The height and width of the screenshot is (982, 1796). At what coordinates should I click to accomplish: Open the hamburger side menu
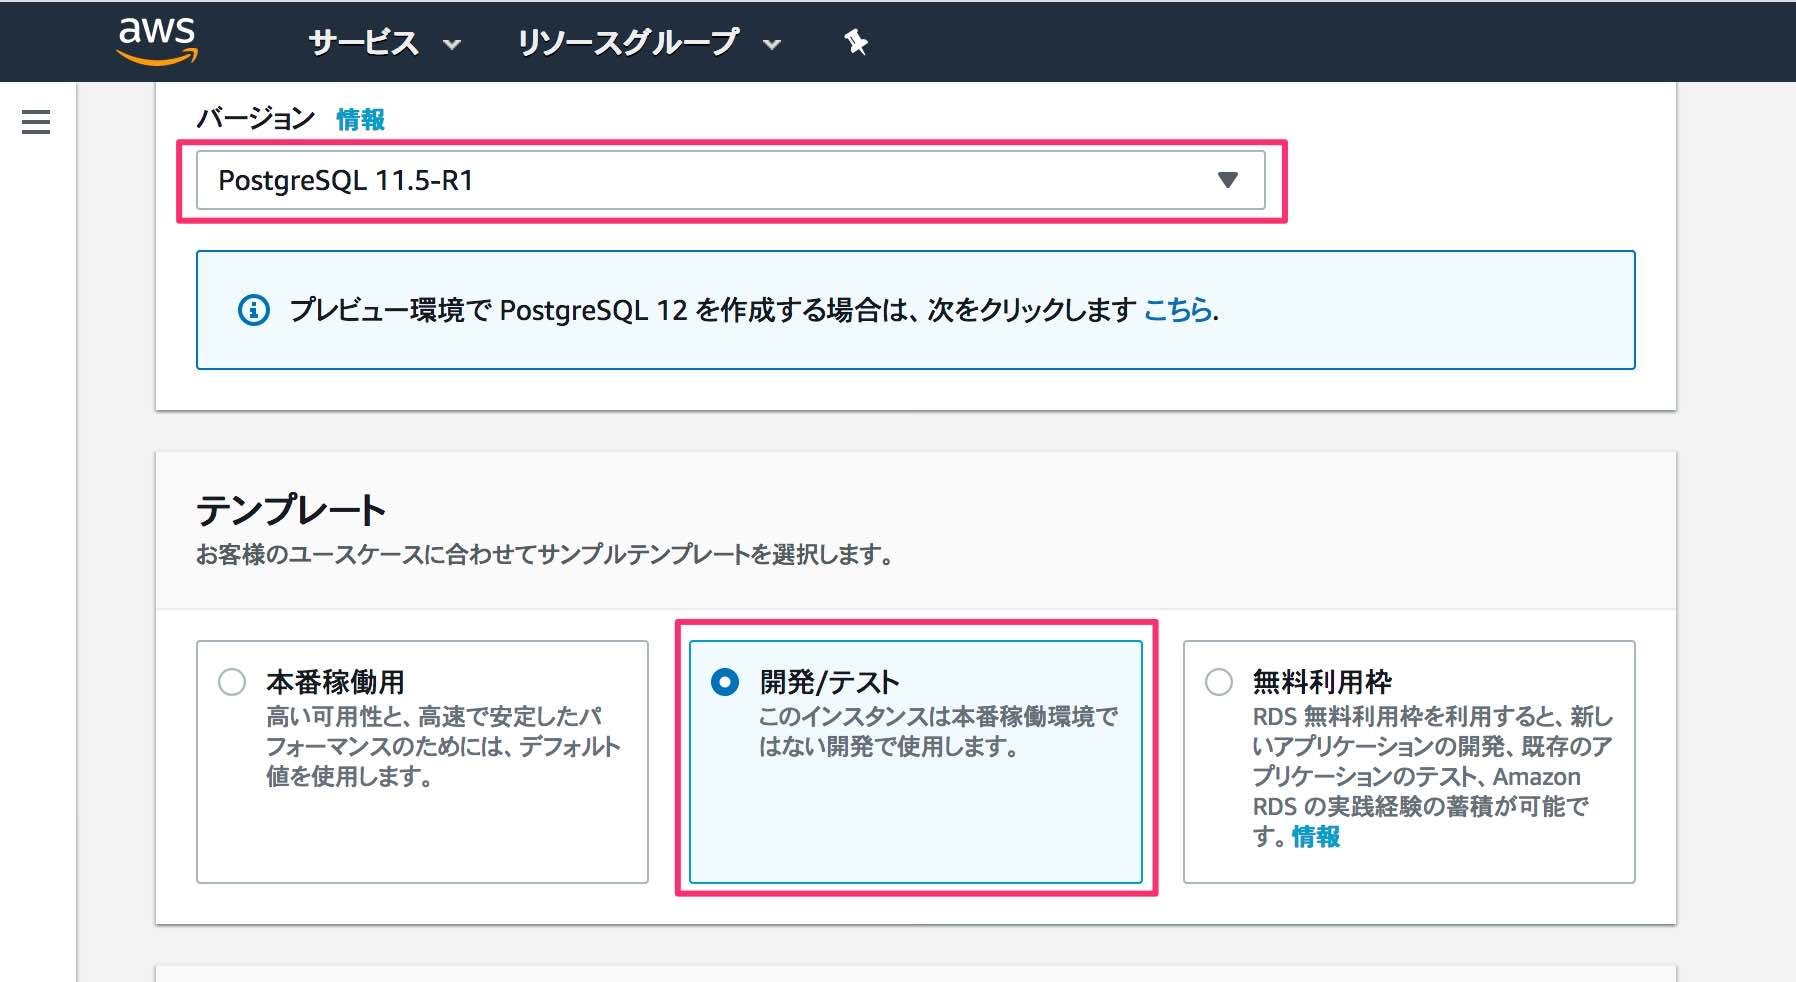(x=36, y=122)
